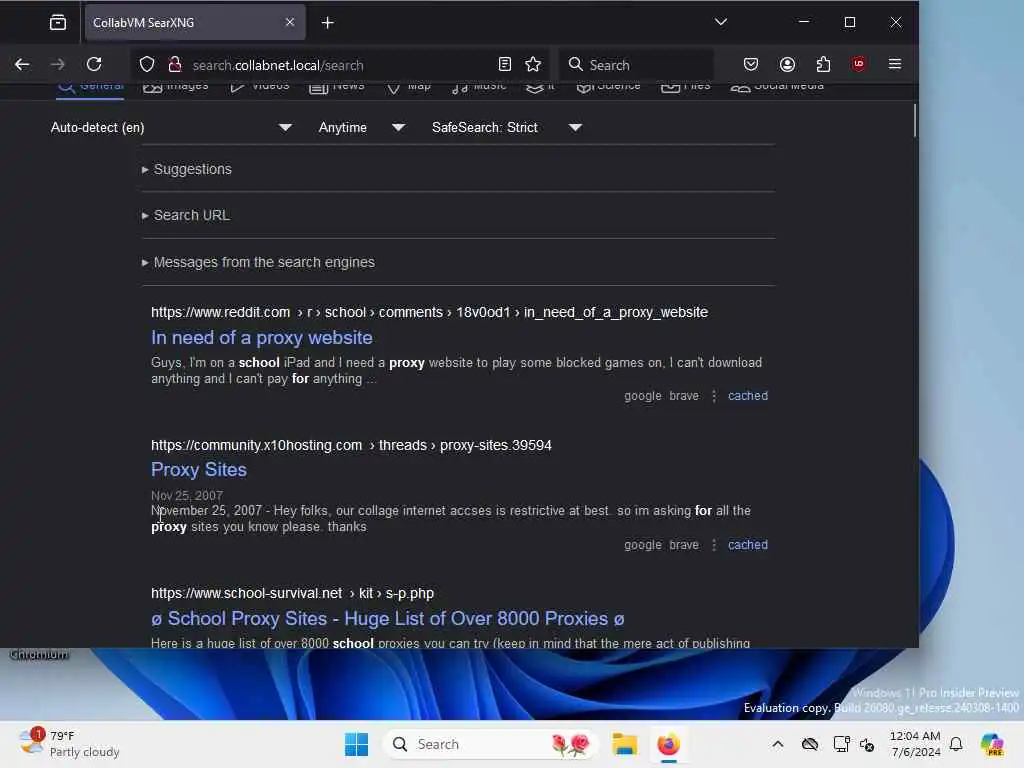Switch to the Images search tab
The width and height of the screenshot is (1024, 768).
[x=176, y=87]
